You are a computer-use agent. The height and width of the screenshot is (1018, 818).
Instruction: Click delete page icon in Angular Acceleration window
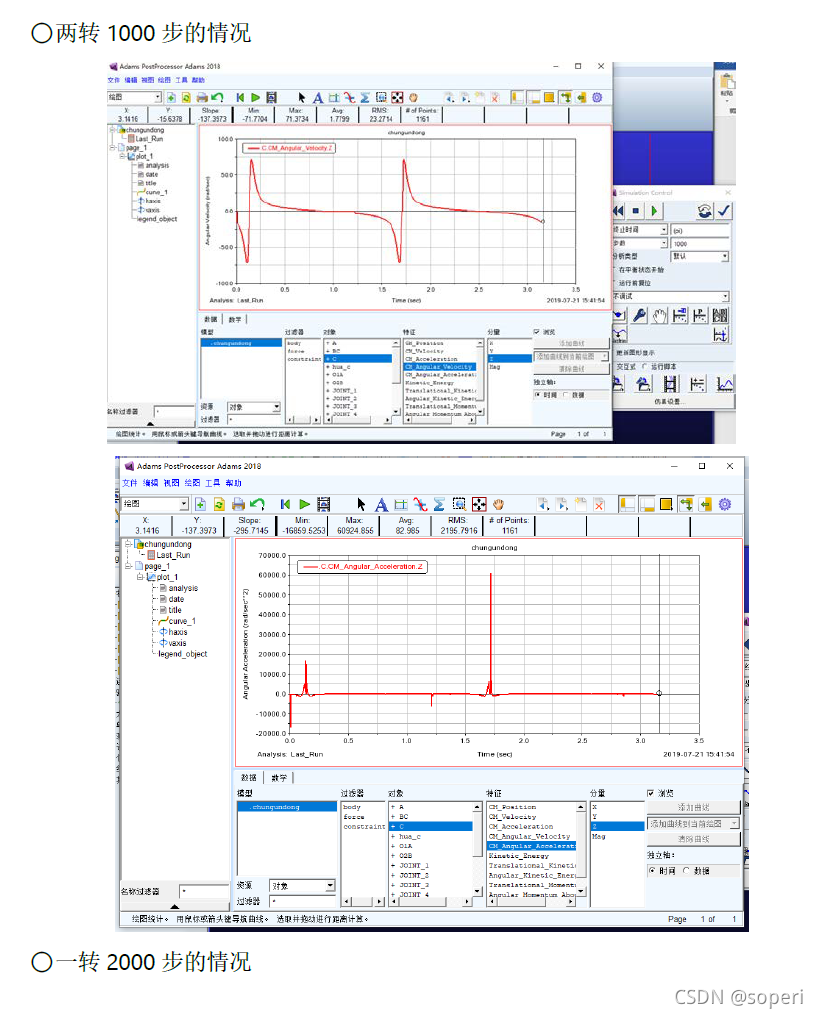click(x=599, y=504)
